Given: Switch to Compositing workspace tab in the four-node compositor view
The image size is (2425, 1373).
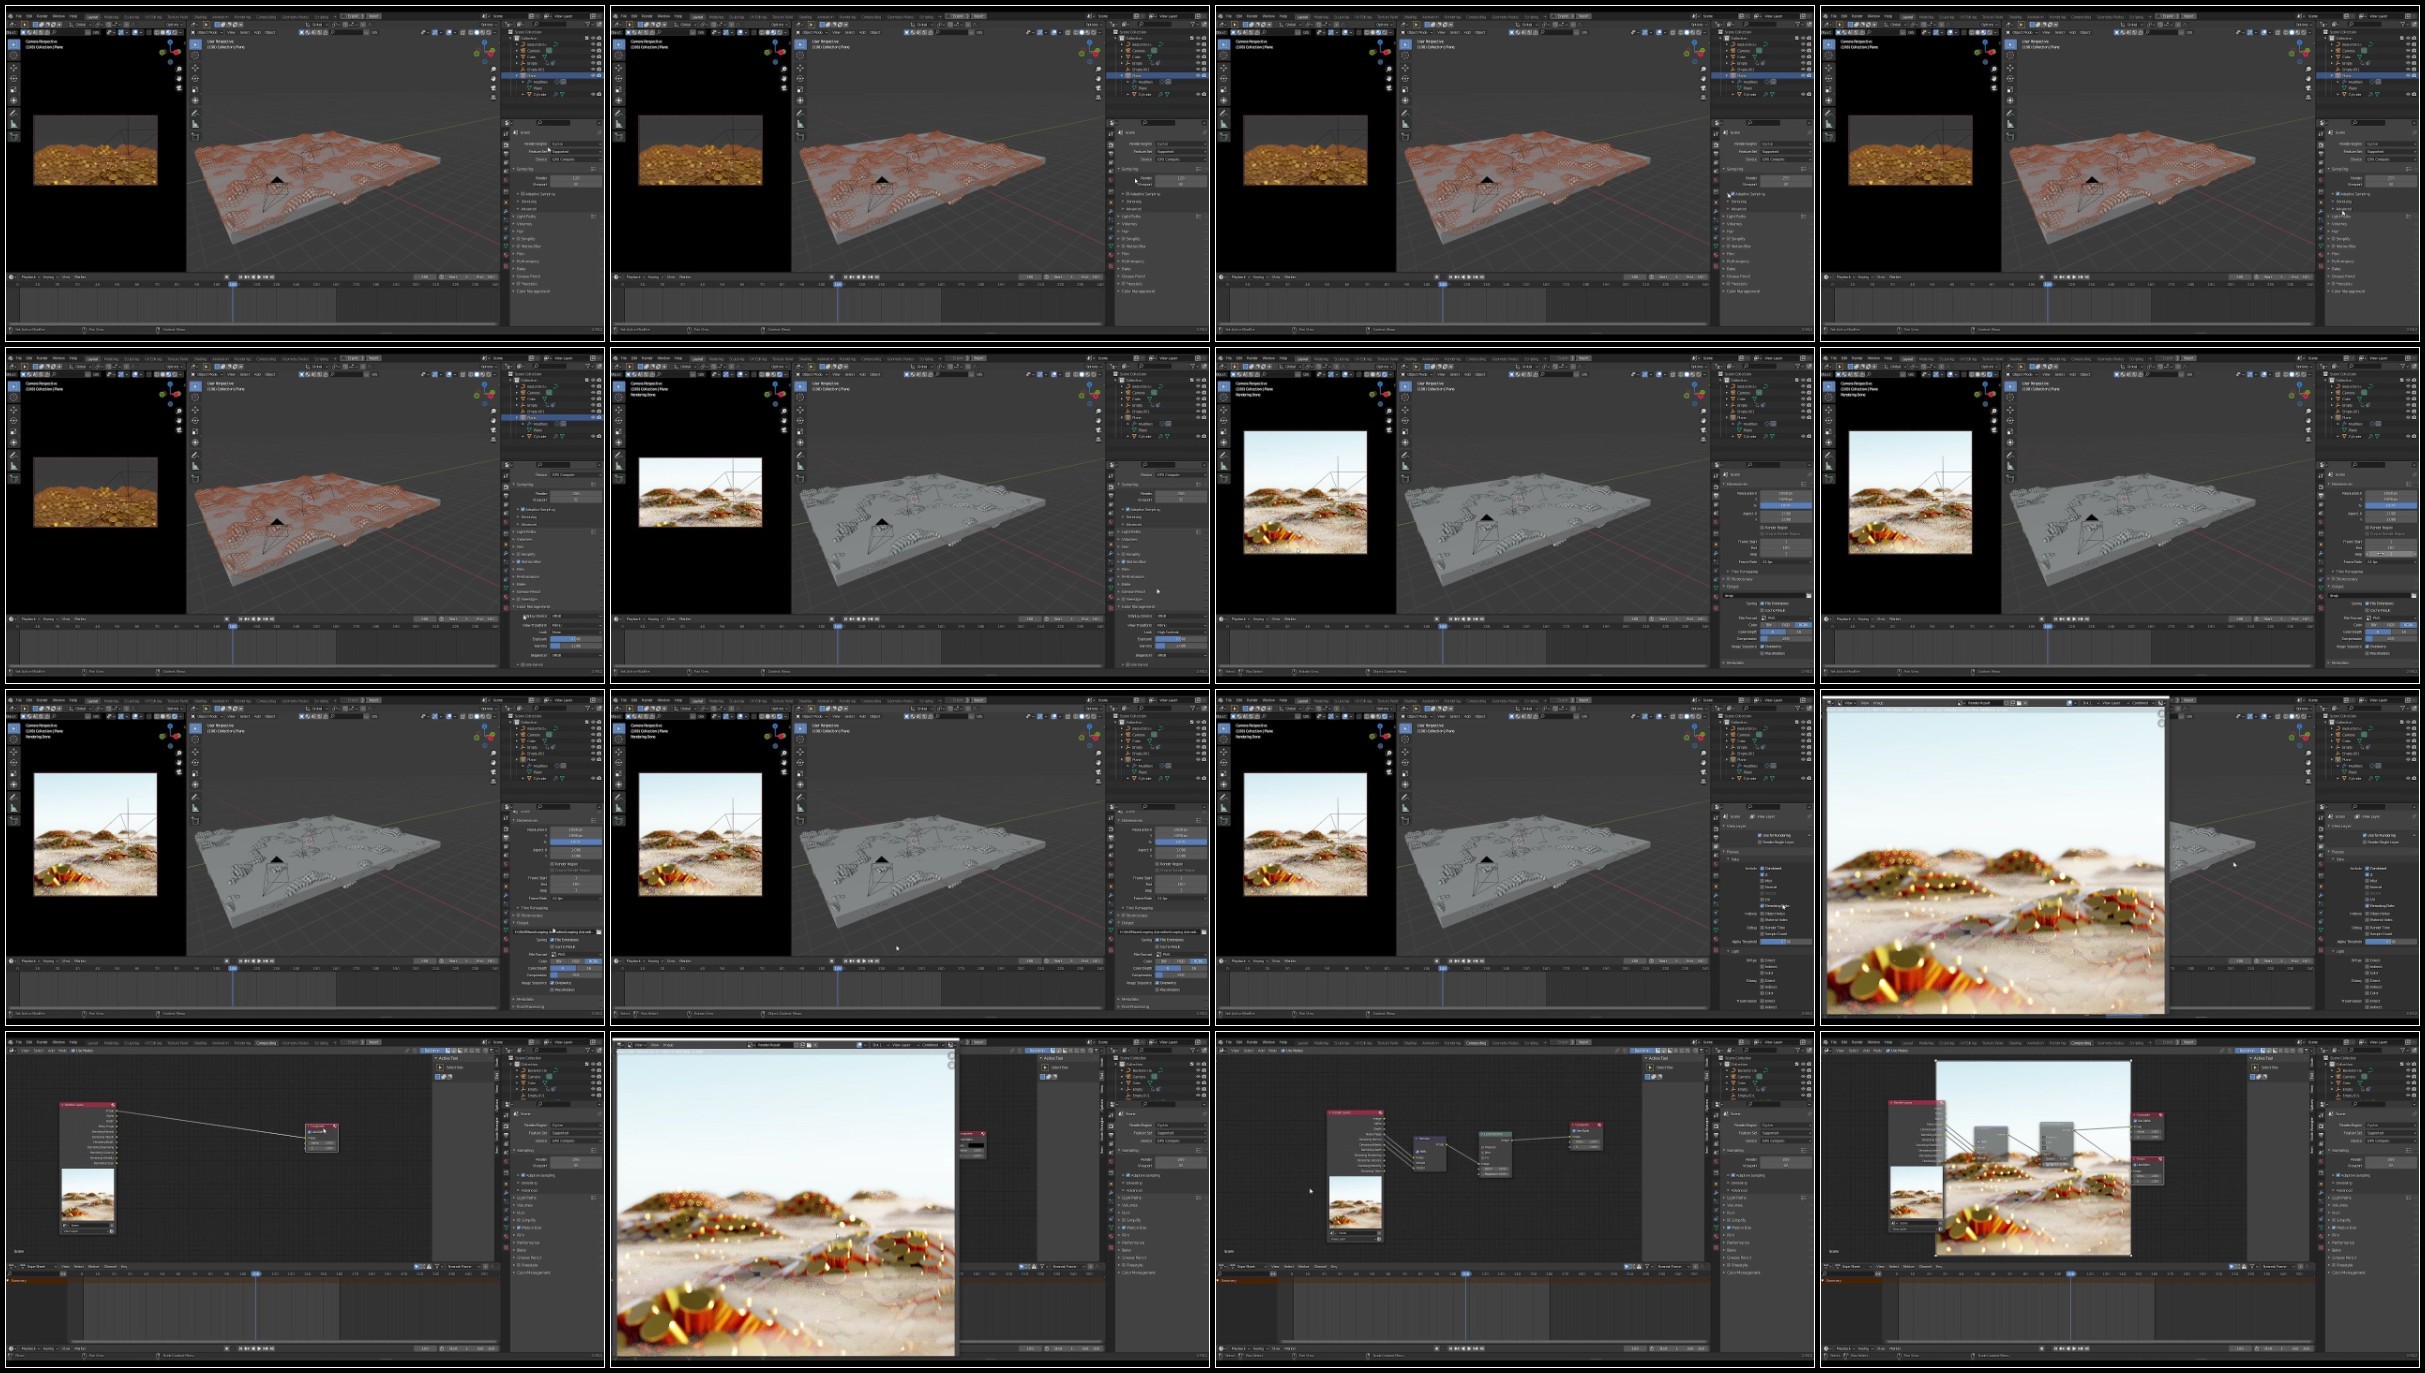Looking at the screenshot, I should coord(1476,1043).
